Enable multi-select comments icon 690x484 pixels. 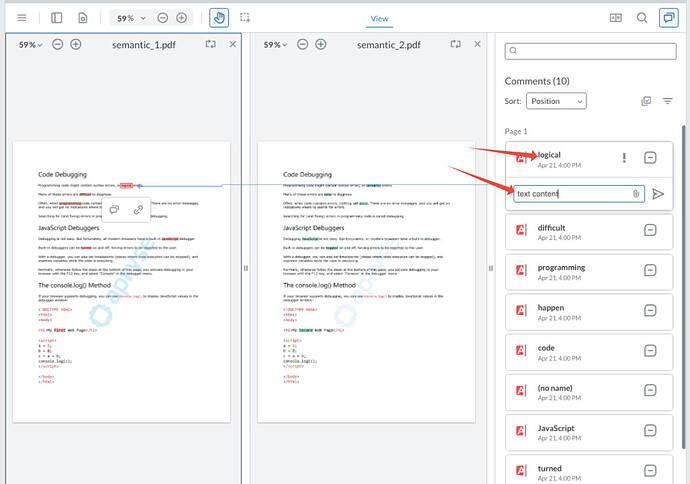click(646, 101)
